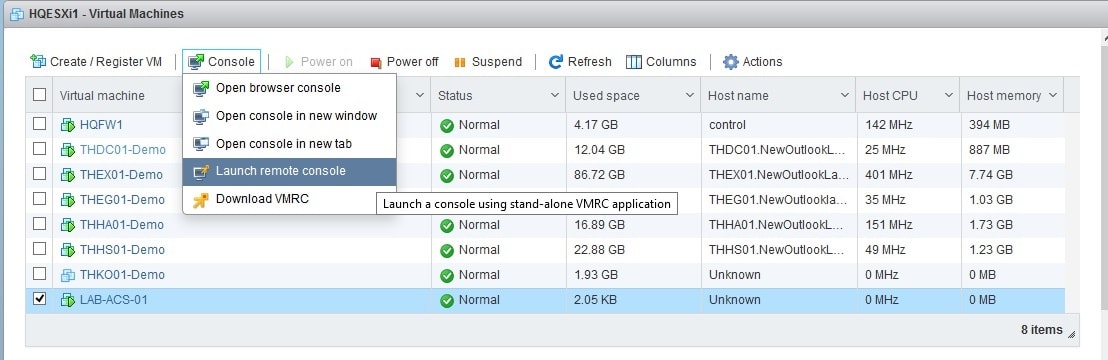Click the LAB-ACS-01 VM icon
The height and width of the screenshot is (360, 1108).
(68, 300)
